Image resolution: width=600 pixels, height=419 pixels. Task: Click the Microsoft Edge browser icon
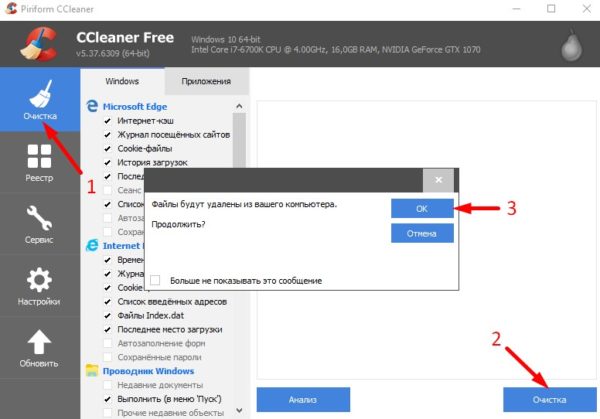click(92, 106)
